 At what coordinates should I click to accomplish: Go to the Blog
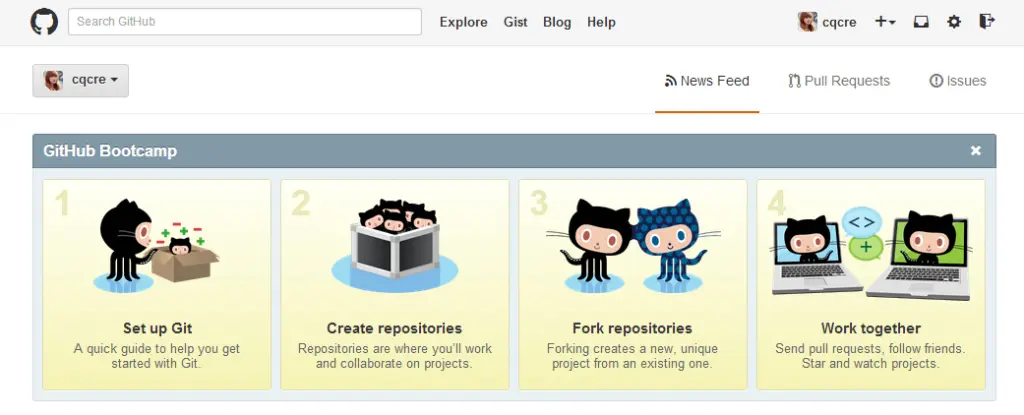[x=557, y=22]
